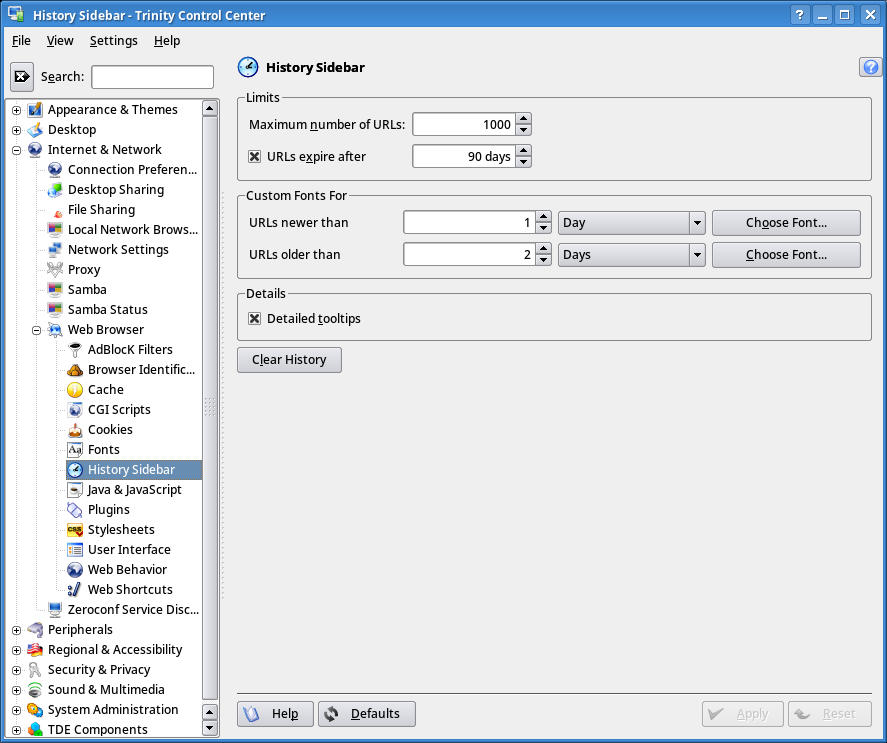Decrease URLs older than value with down arrow
The height and width of the screenshot is (743, 887).
544,260
